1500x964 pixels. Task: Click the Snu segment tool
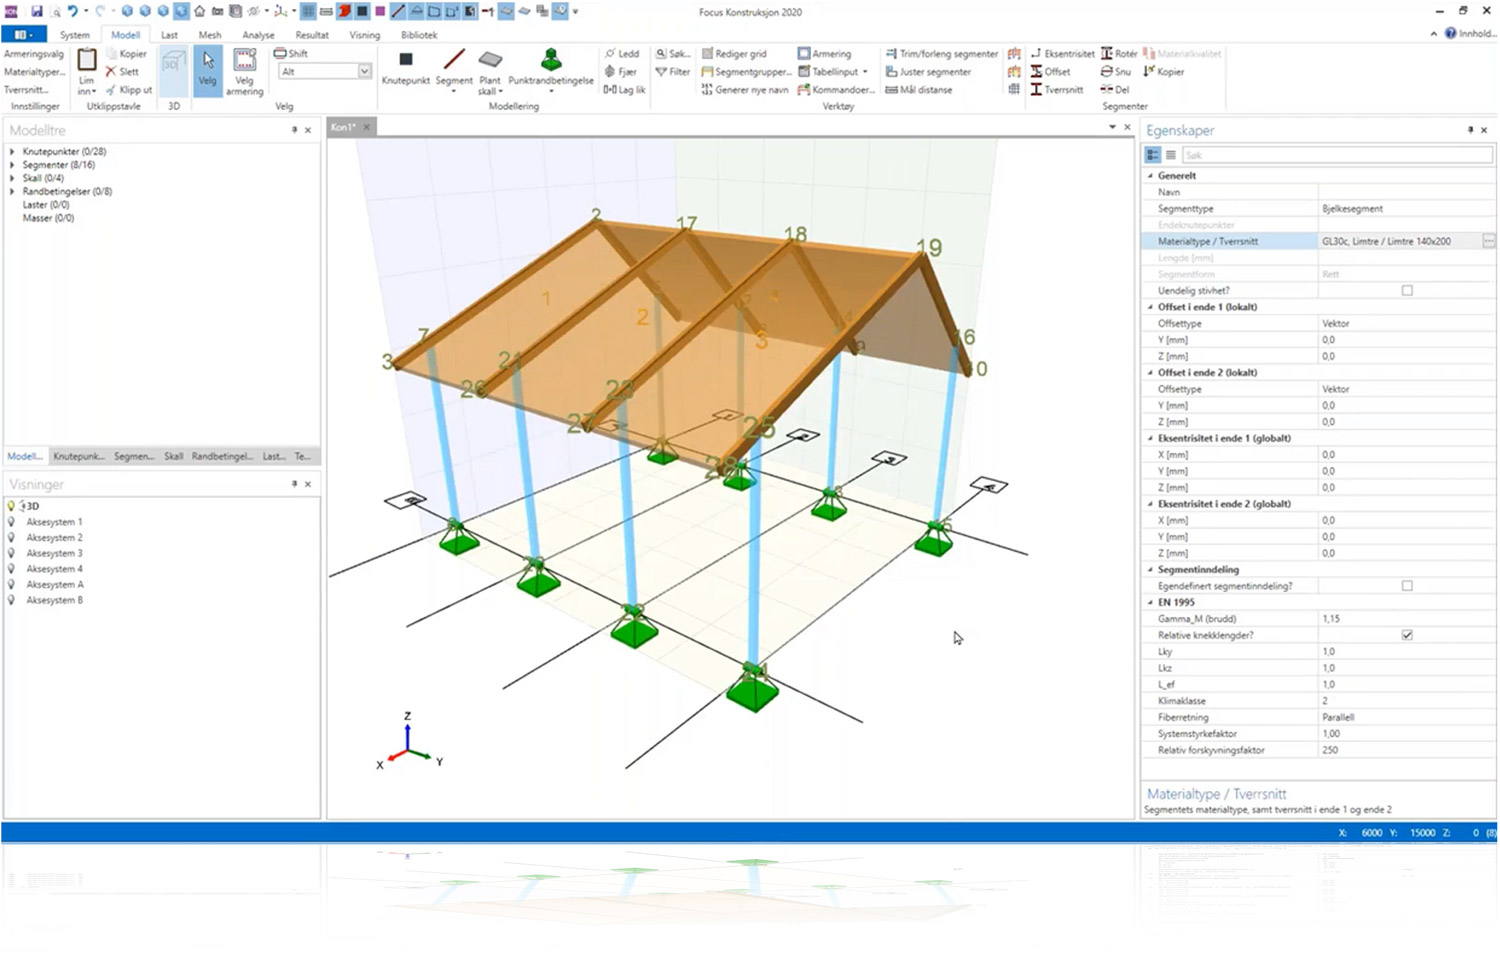[1116, 72]
